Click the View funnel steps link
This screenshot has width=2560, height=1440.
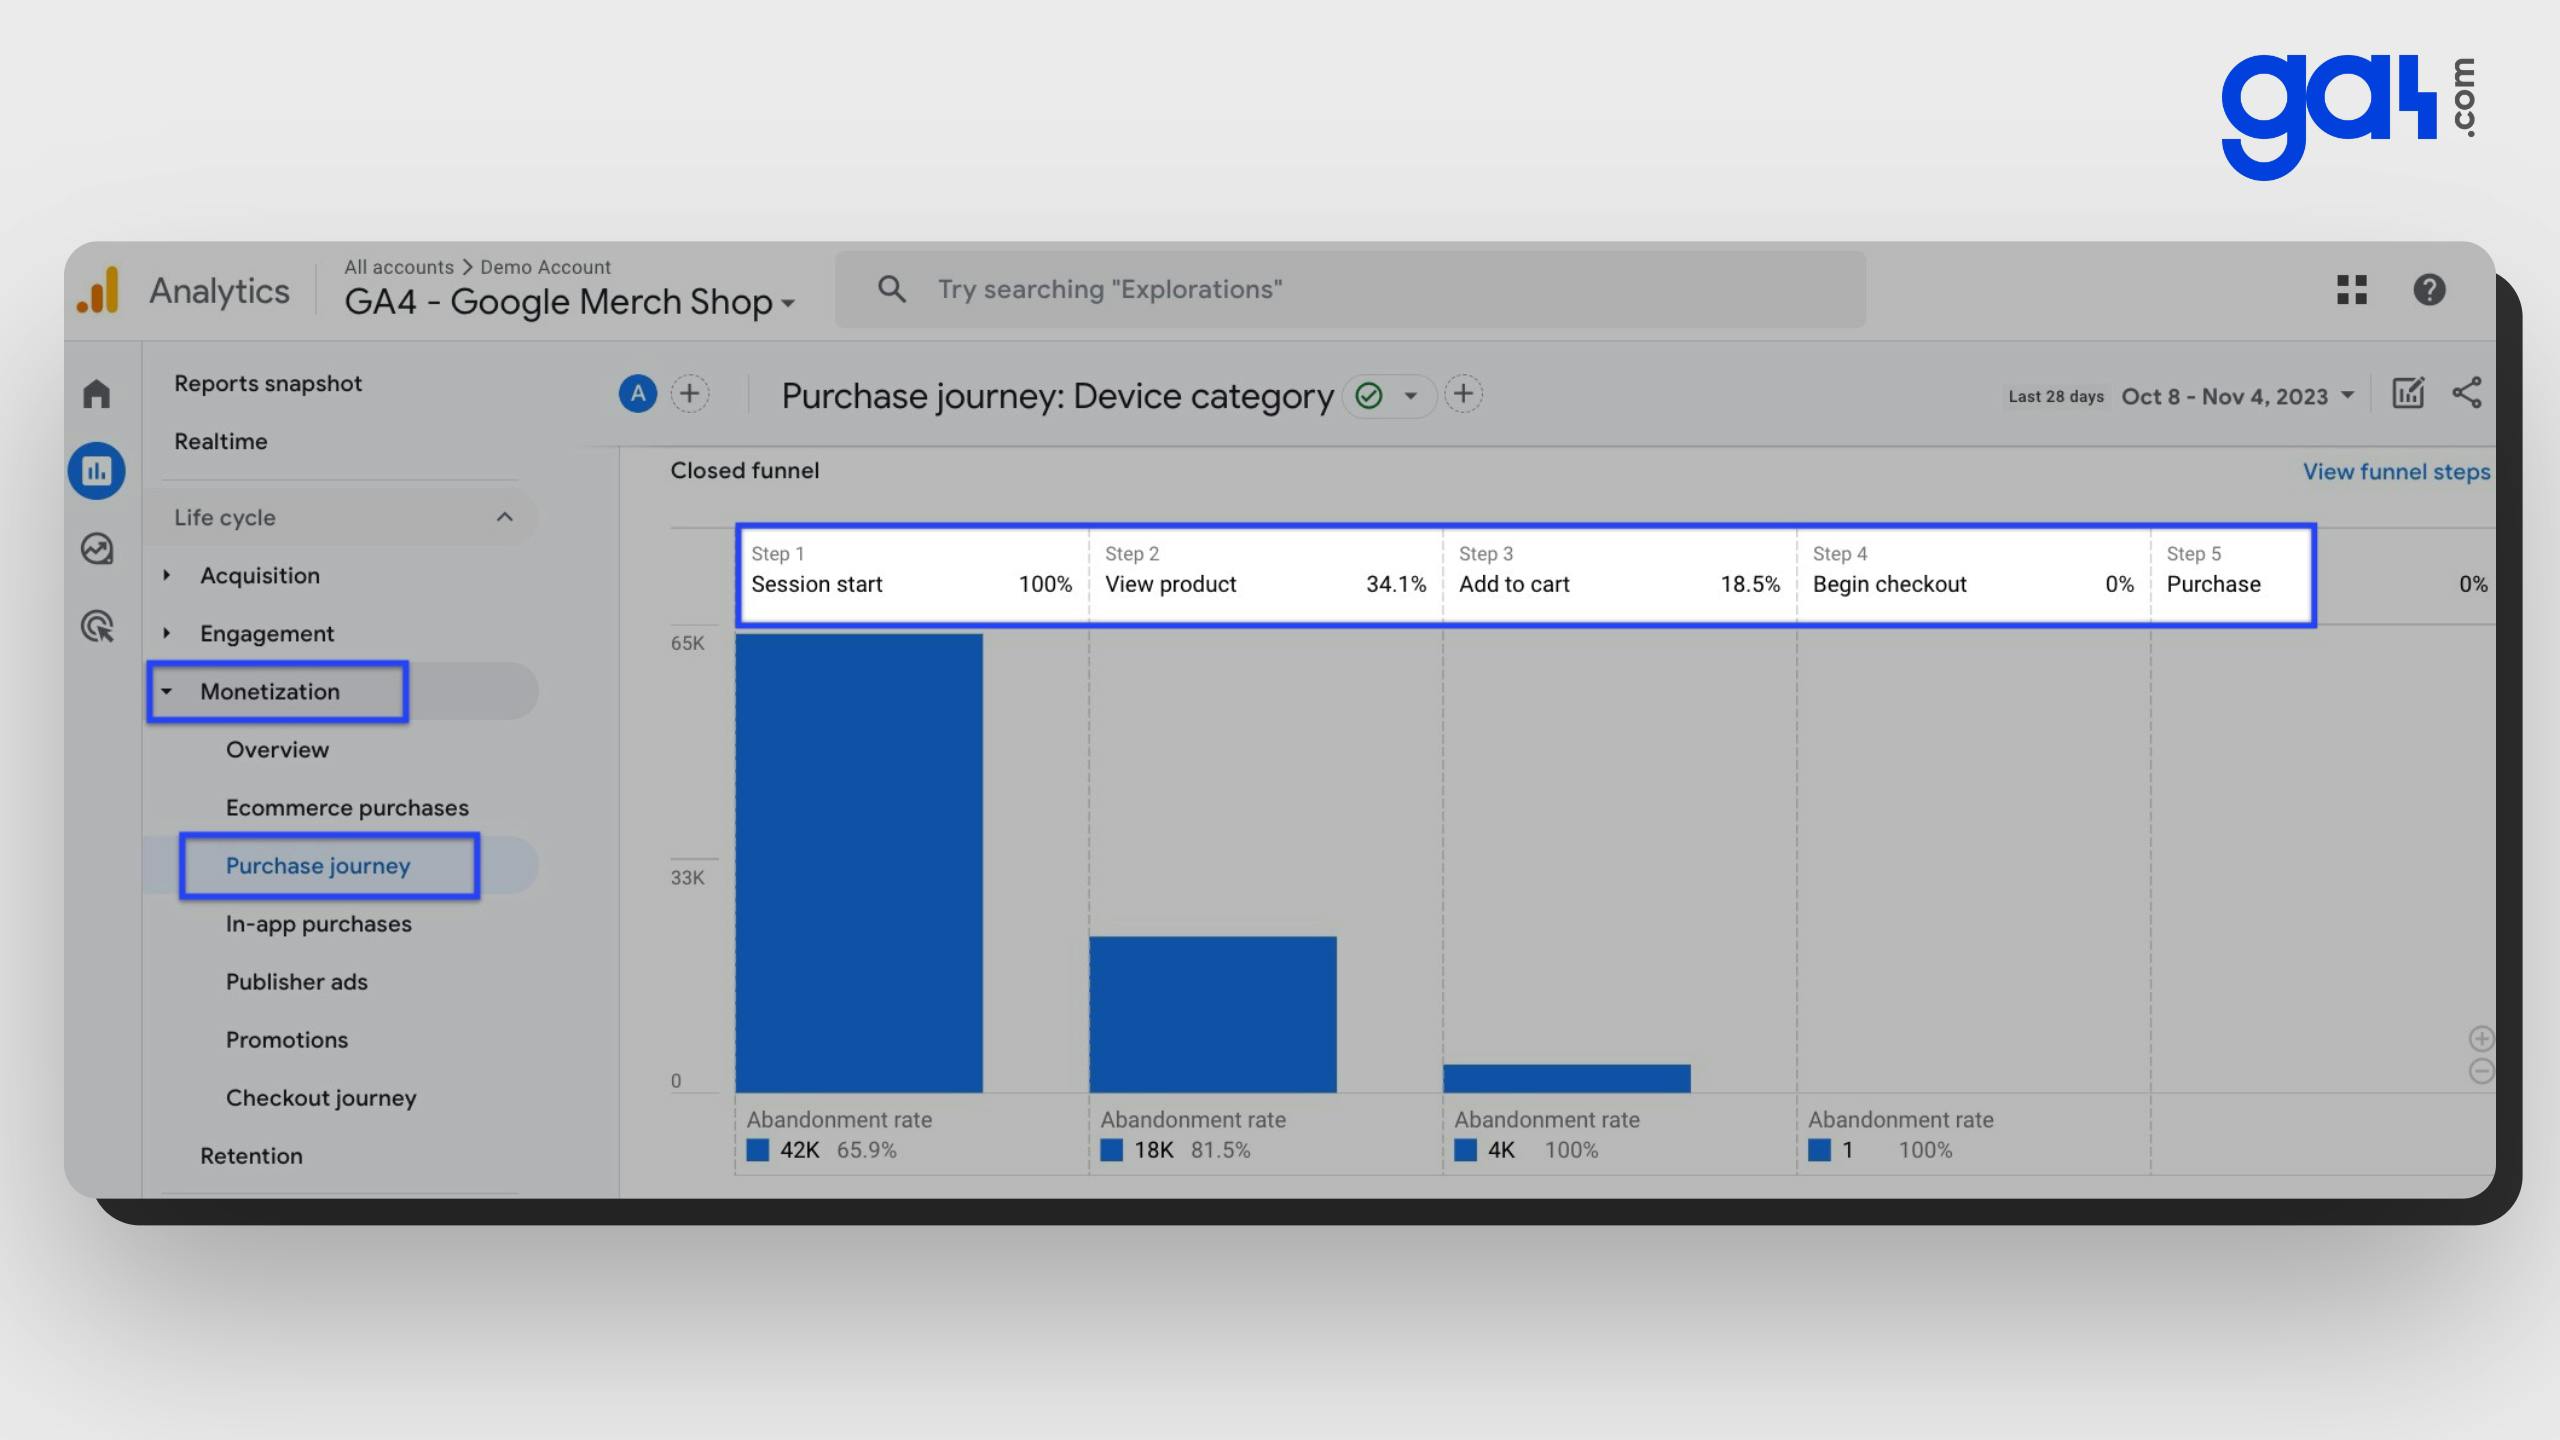coord(2395,471)
